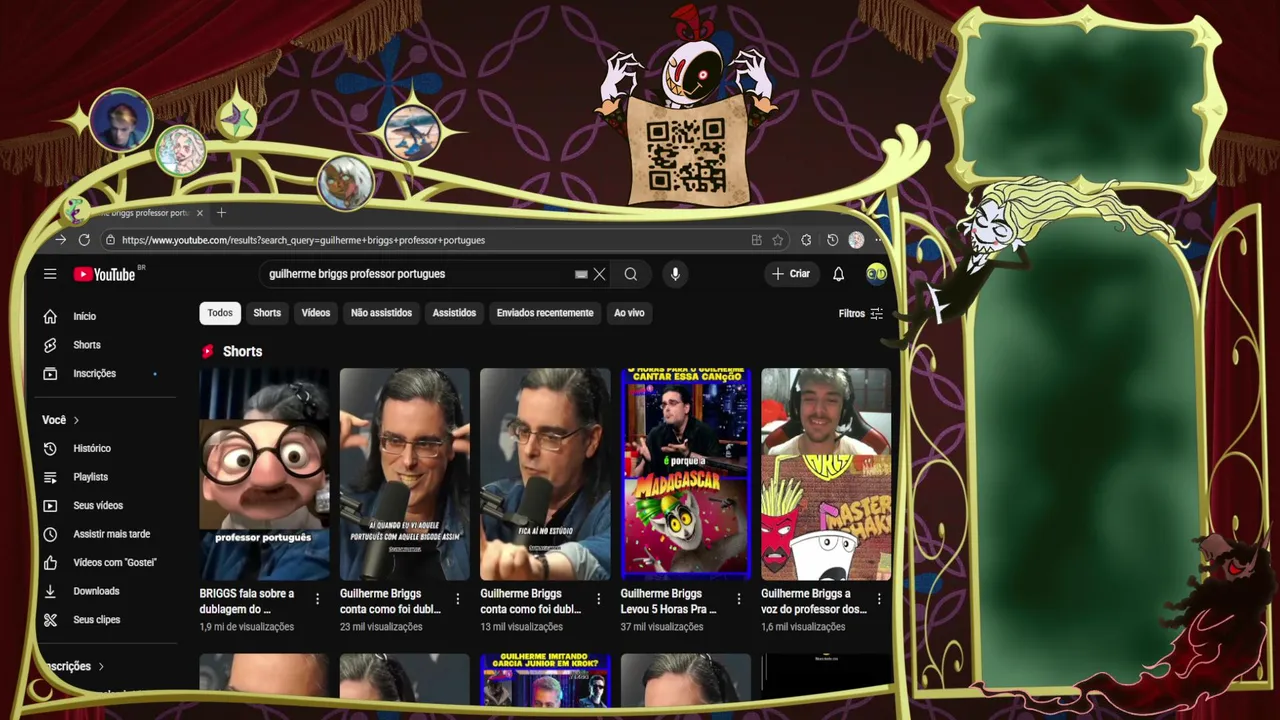Viewport: 1280px width, 720px height.
Task: Select the Enviados recentemente filter chip
Action: pos(545,313)
